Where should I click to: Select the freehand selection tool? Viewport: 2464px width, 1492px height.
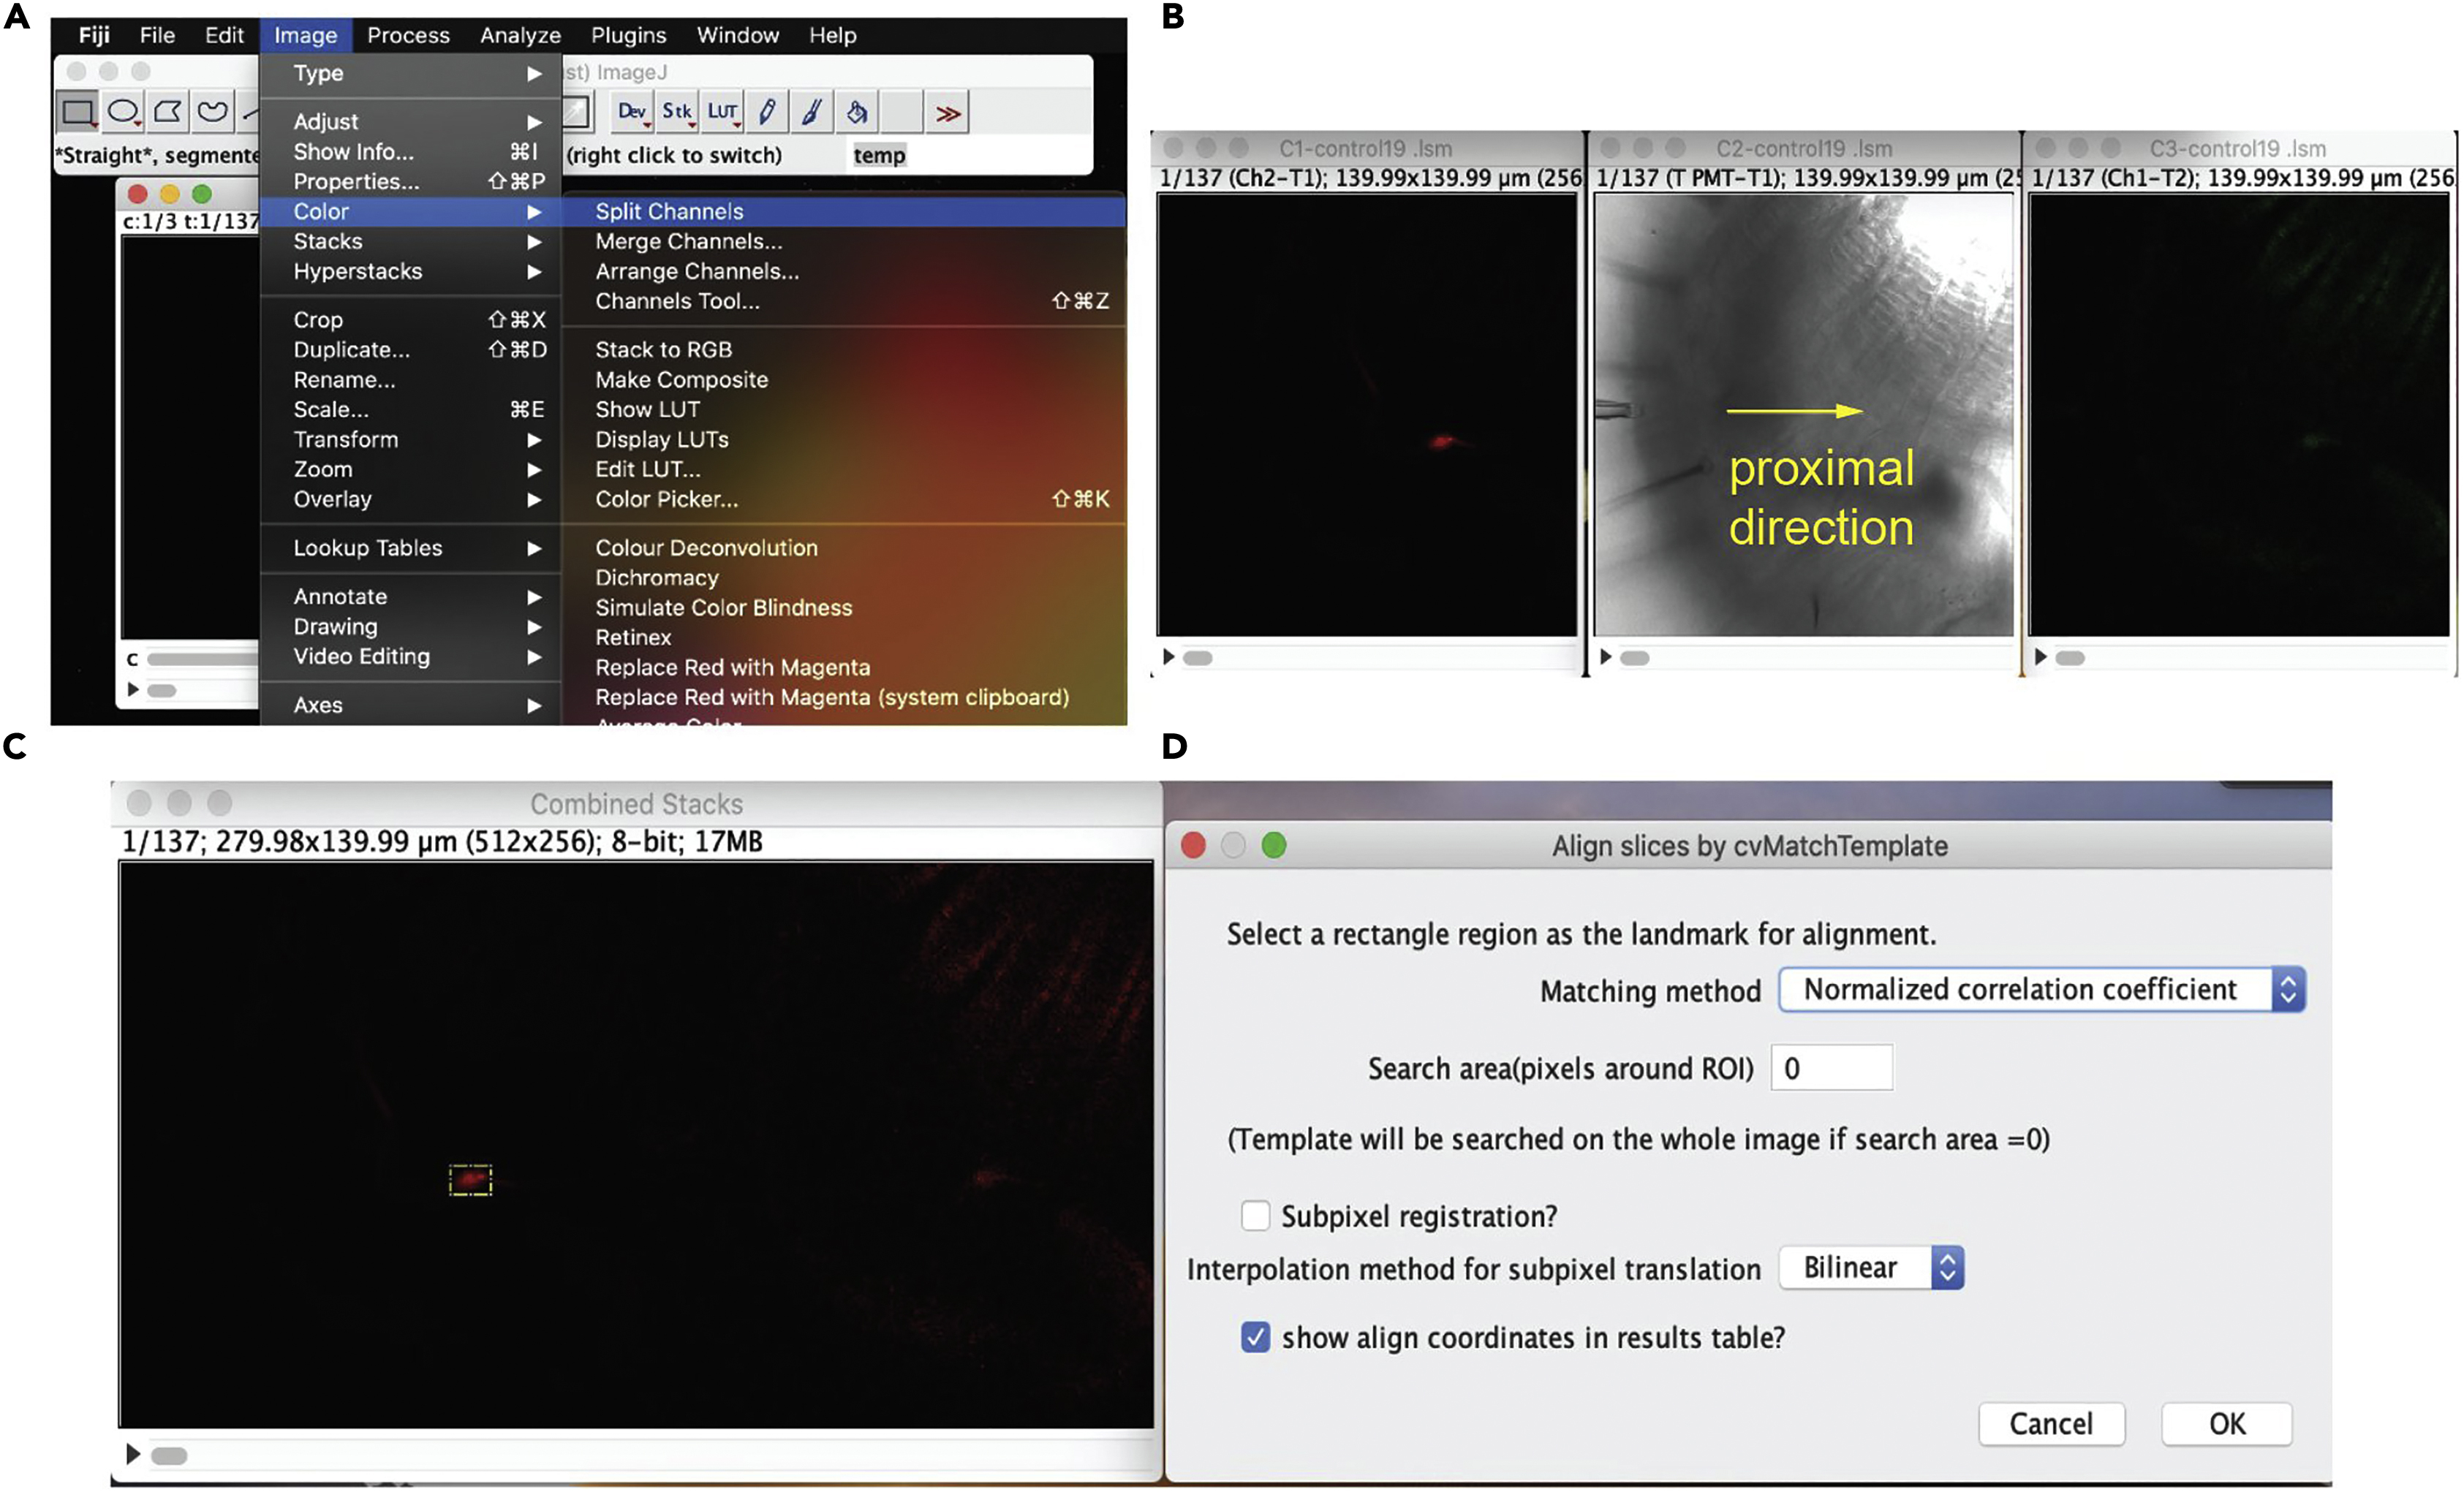click(212, 111)
